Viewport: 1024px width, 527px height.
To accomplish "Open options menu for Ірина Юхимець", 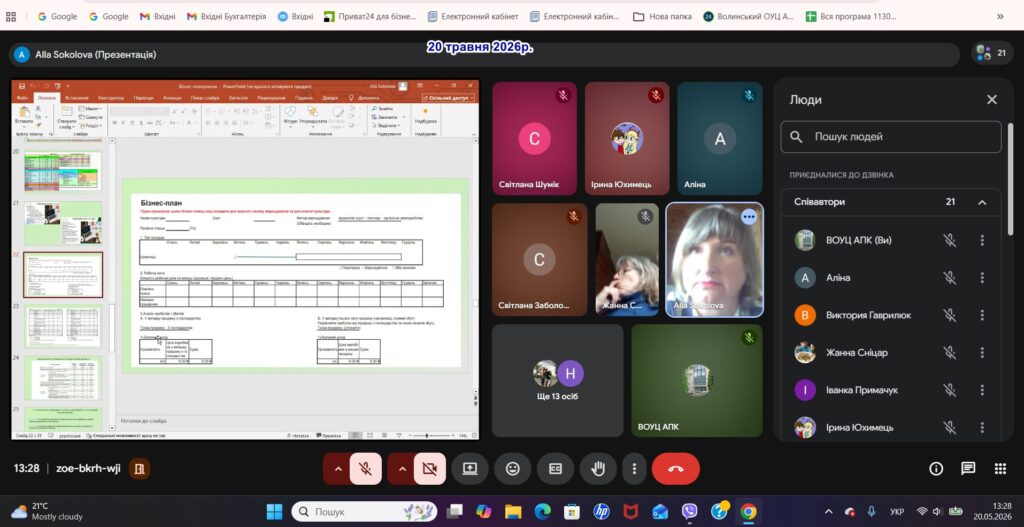I will tap(982, 428).
